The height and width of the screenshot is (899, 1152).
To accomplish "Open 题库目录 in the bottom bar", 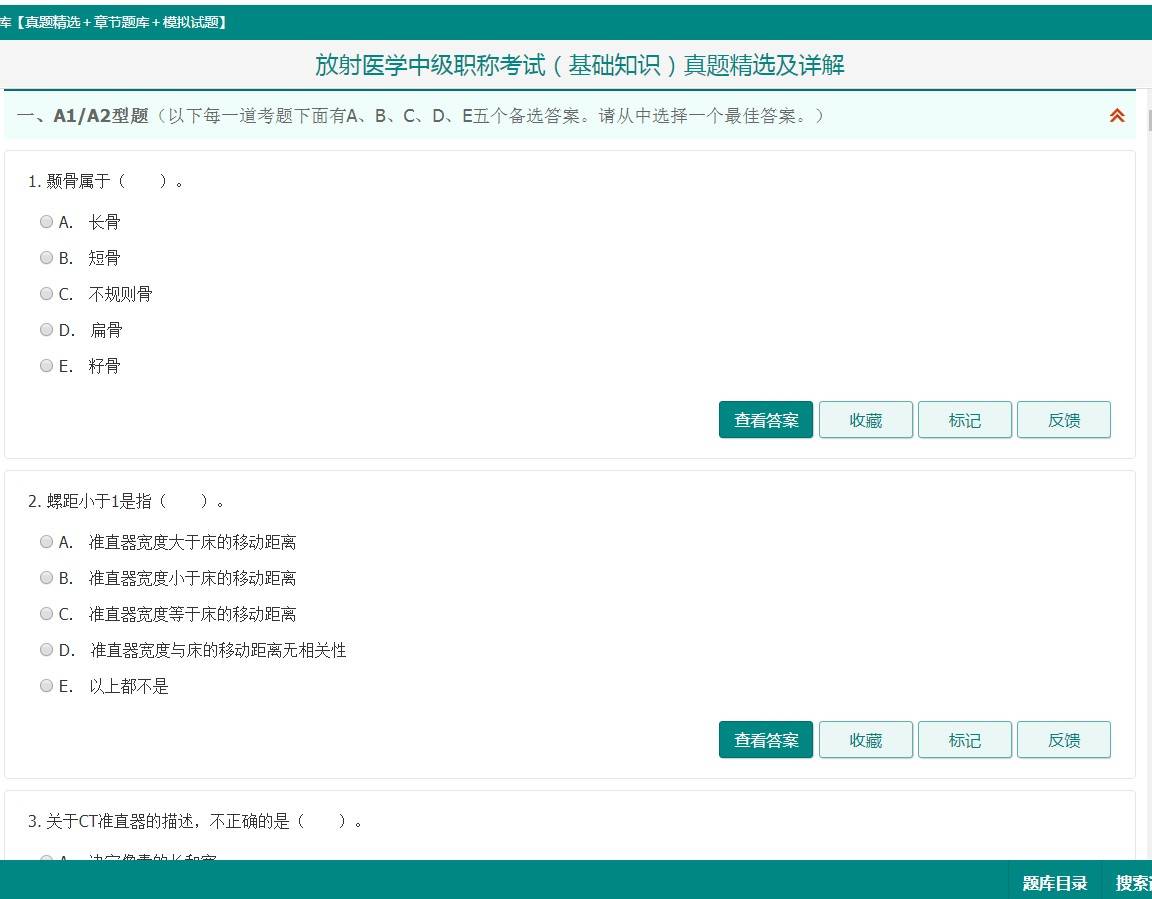I will pyautogui.click(x=1054, y=882).
